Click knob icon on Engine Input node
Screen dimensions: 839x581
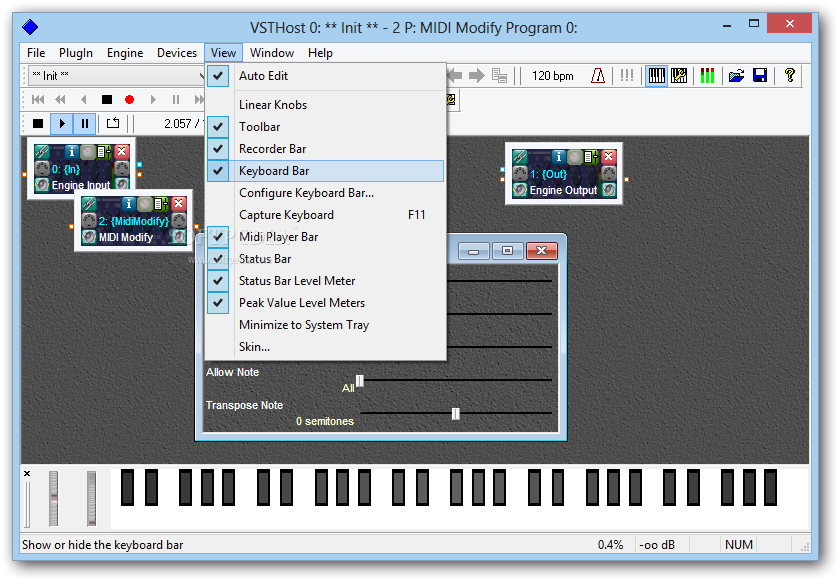click(87, 152)
